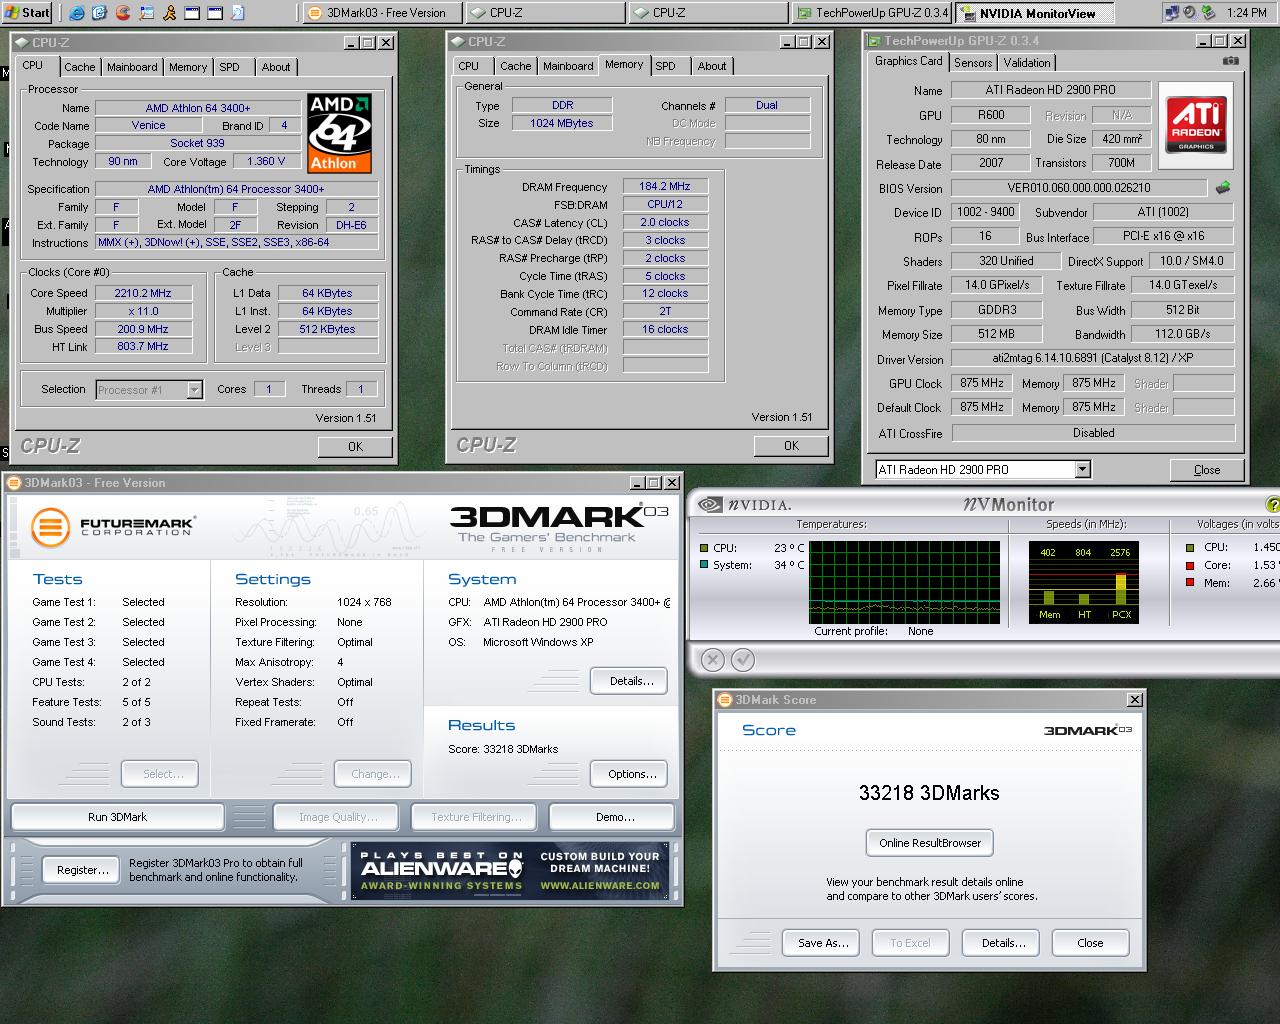Click the System temperature legend square
The width and height of the screenshot is (1280, 1024).
pyautogui.click(x=704, y=565)
